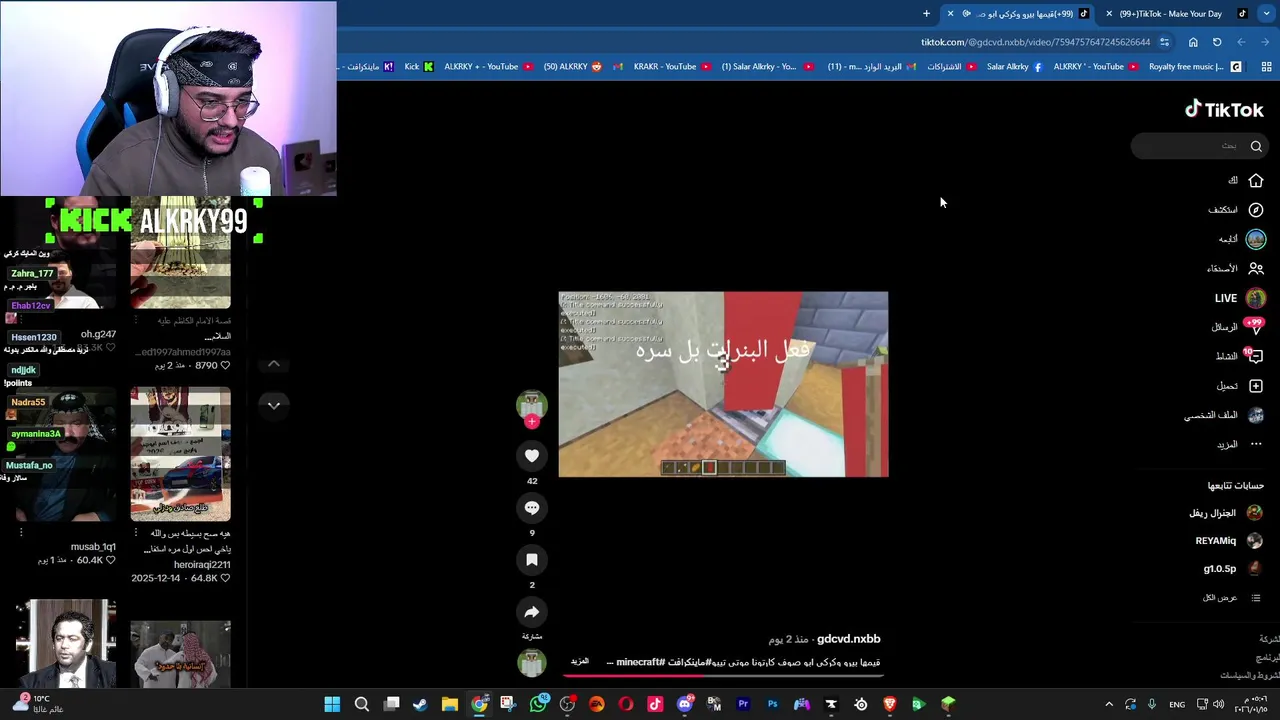Open 'ALKRKY ' - YouTube' bookmark near Royalty
Image resolution: width=1280 pixels, height=720 pixels.
point(1095,67)
